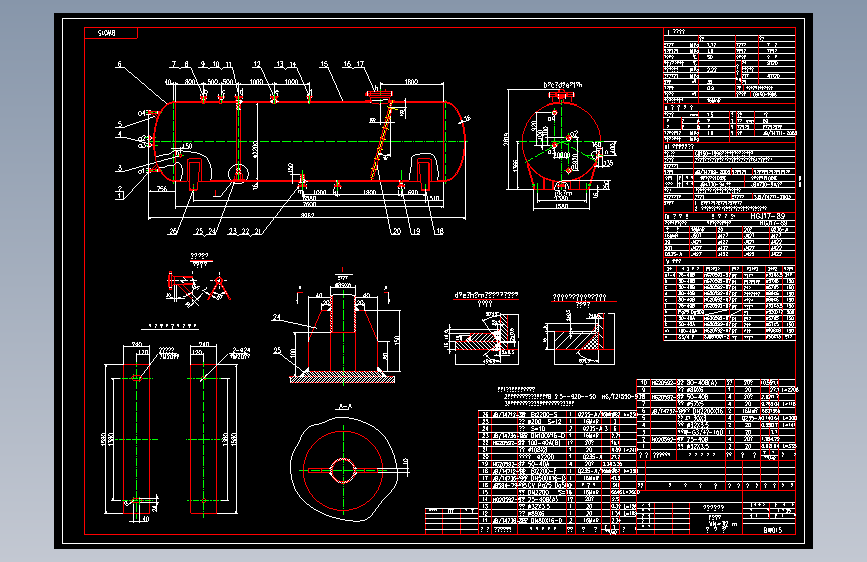Click the HGJ17-89 standard text in the table

(767, 216)
